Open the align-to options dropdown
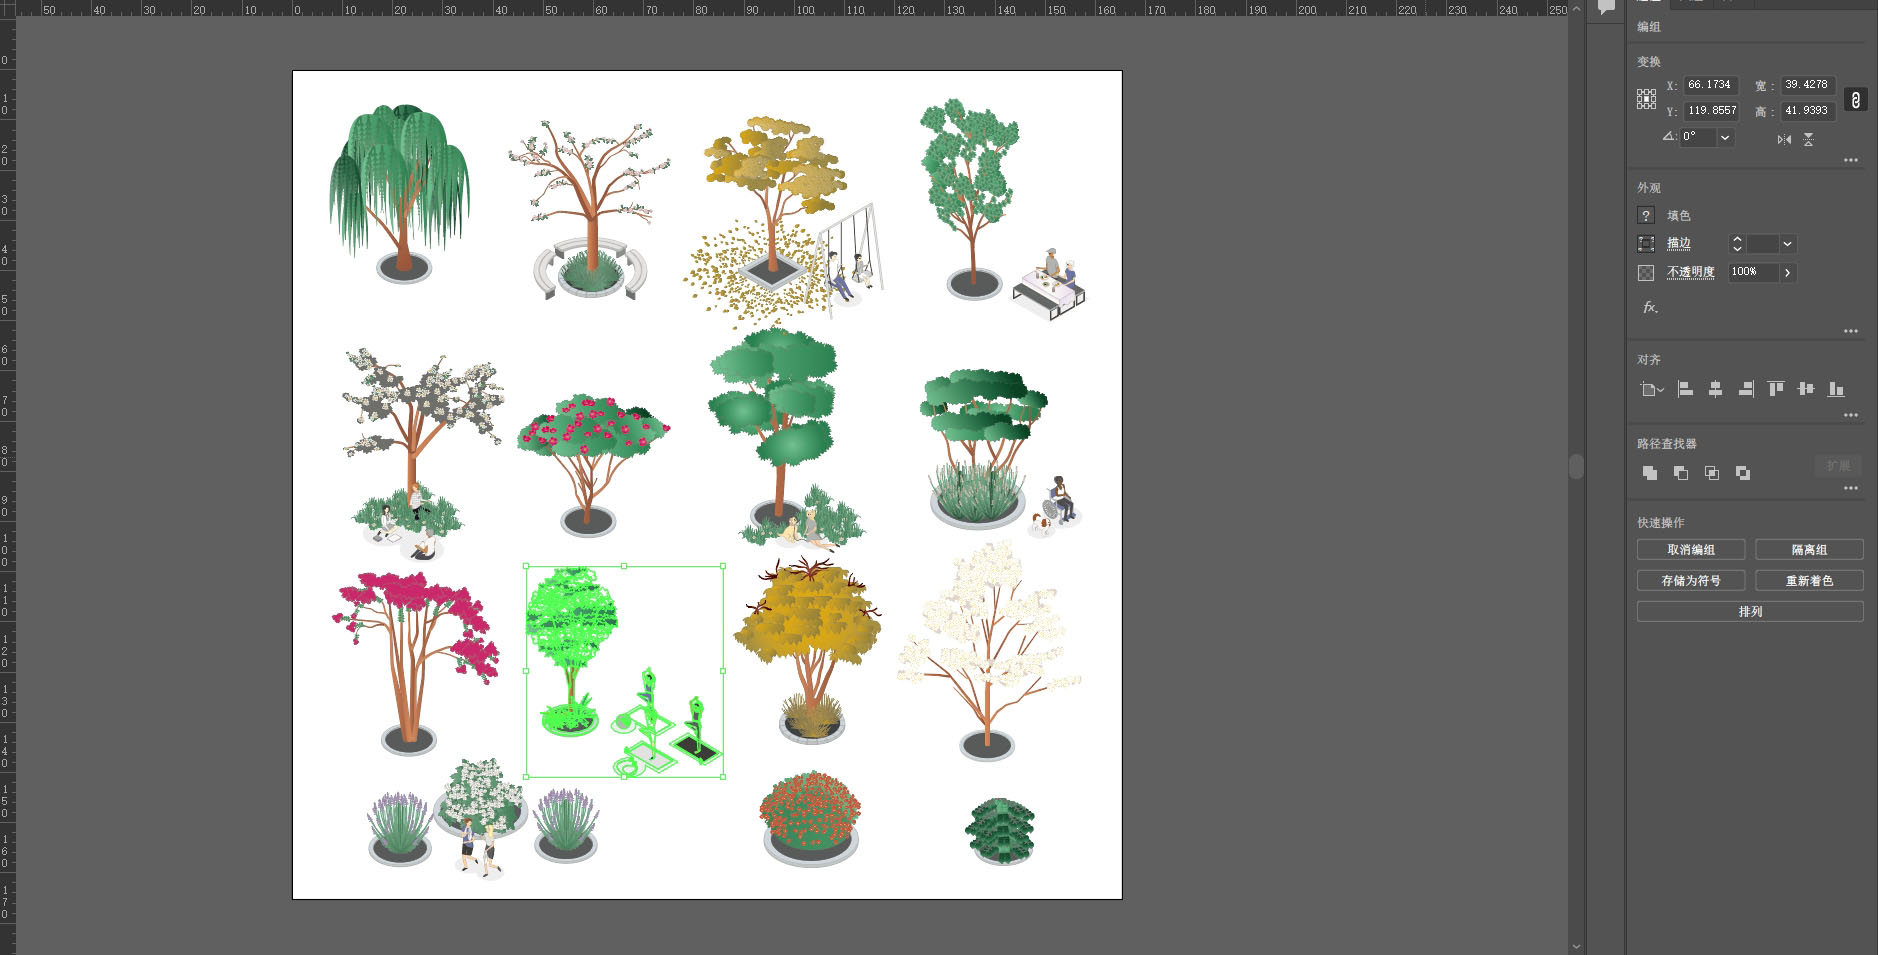1878x955 pixels. pyautogui.click(x=1652, y=389)
